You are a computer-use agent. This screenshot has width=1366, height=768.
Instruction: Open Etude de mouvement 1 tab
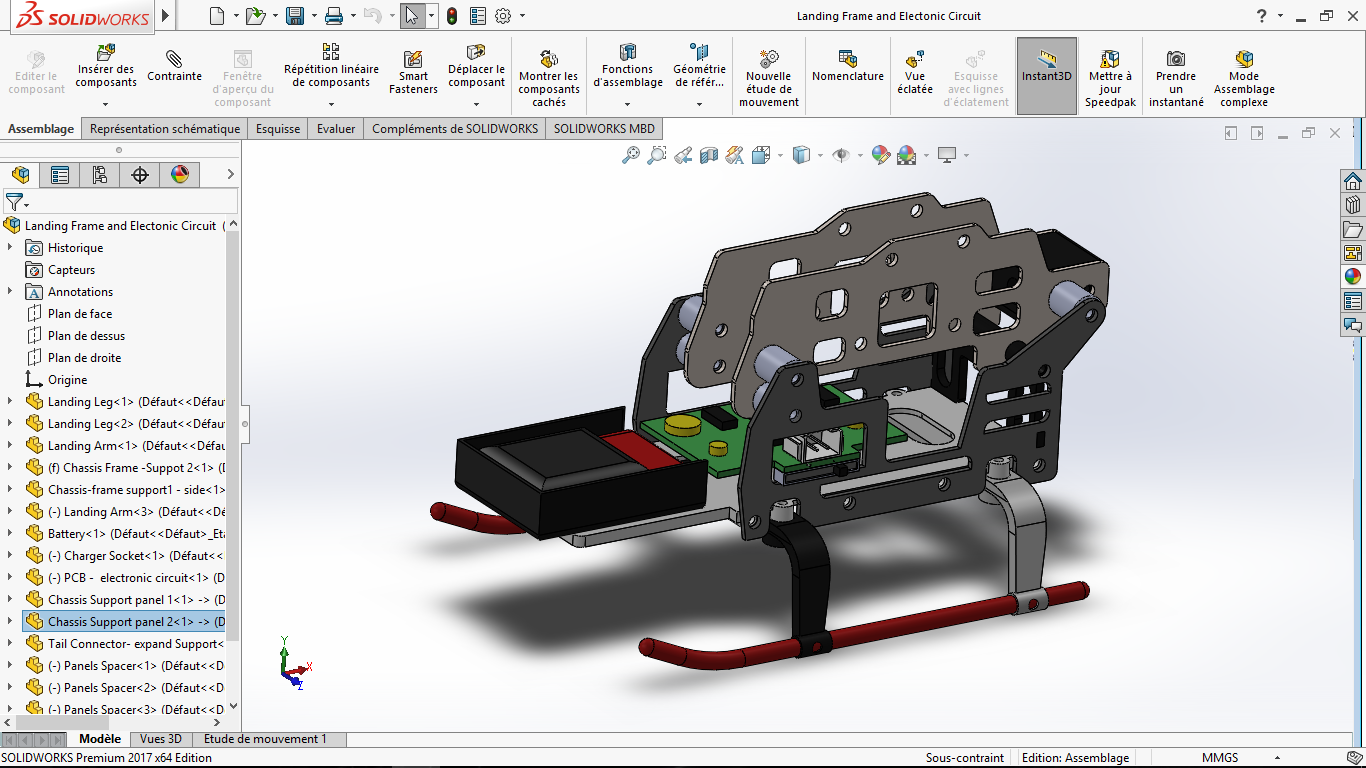point(265,739)
